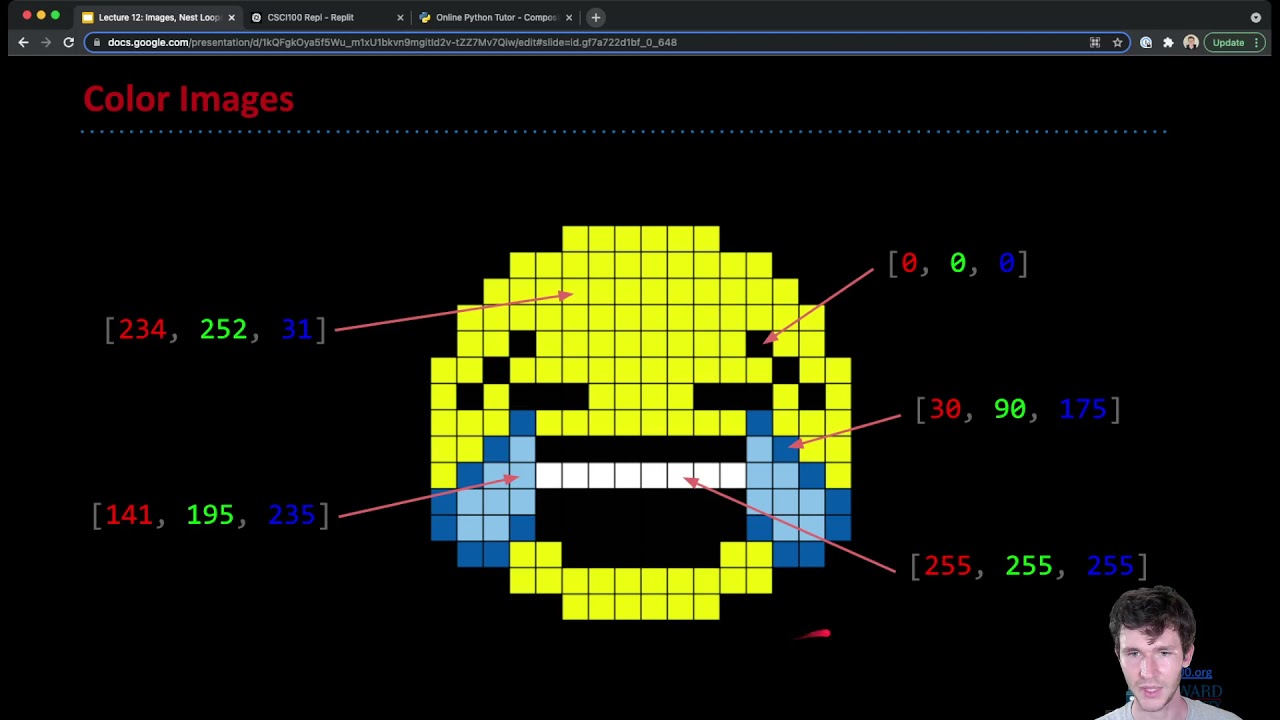The height and width of the screenshot is (720, 1280).
Task: Open the extension icon beside the puzzle icon
Action: coord(1146,42)
